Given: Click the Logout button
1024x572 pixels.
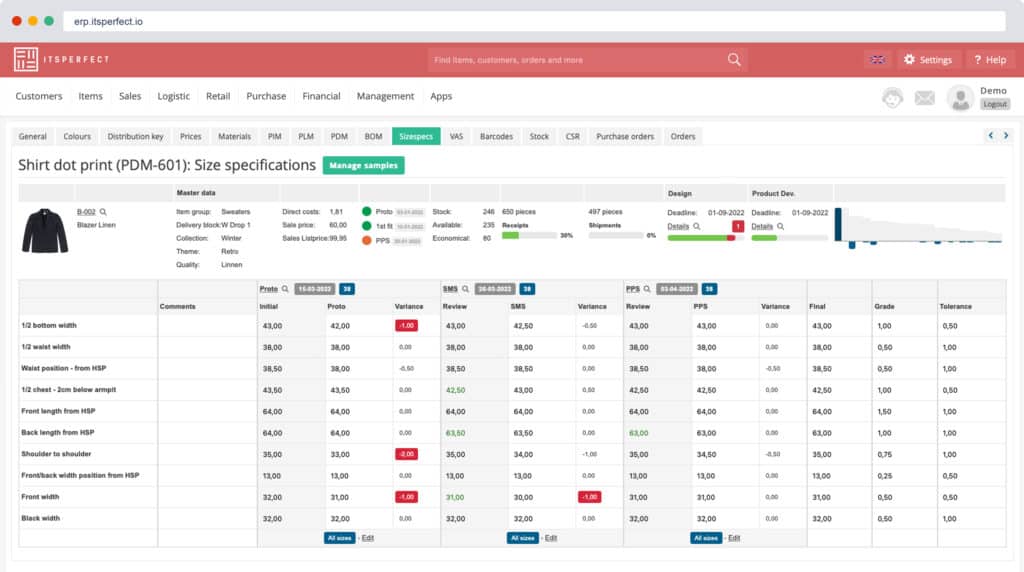Looking at the screenshot, I should click(995, 104).
